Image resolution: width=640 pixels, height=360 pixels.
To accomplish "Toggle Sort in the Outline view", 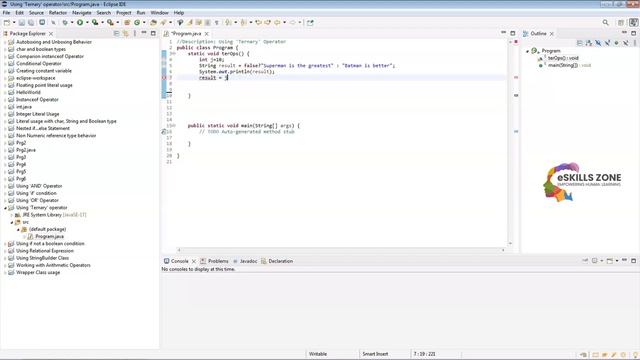I will (589, 42).
